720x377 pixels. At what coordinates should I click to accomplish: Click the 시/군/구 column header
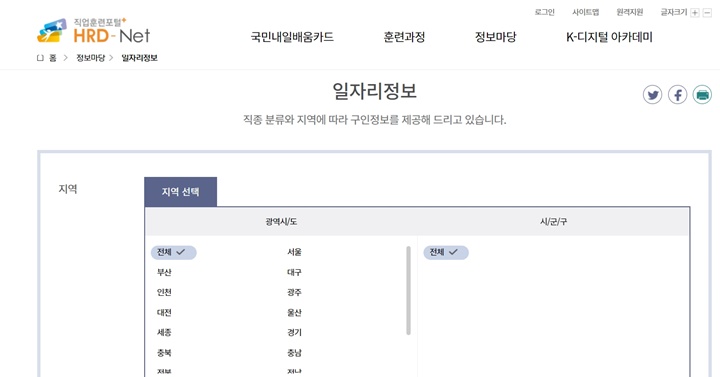tap(553, 222)
